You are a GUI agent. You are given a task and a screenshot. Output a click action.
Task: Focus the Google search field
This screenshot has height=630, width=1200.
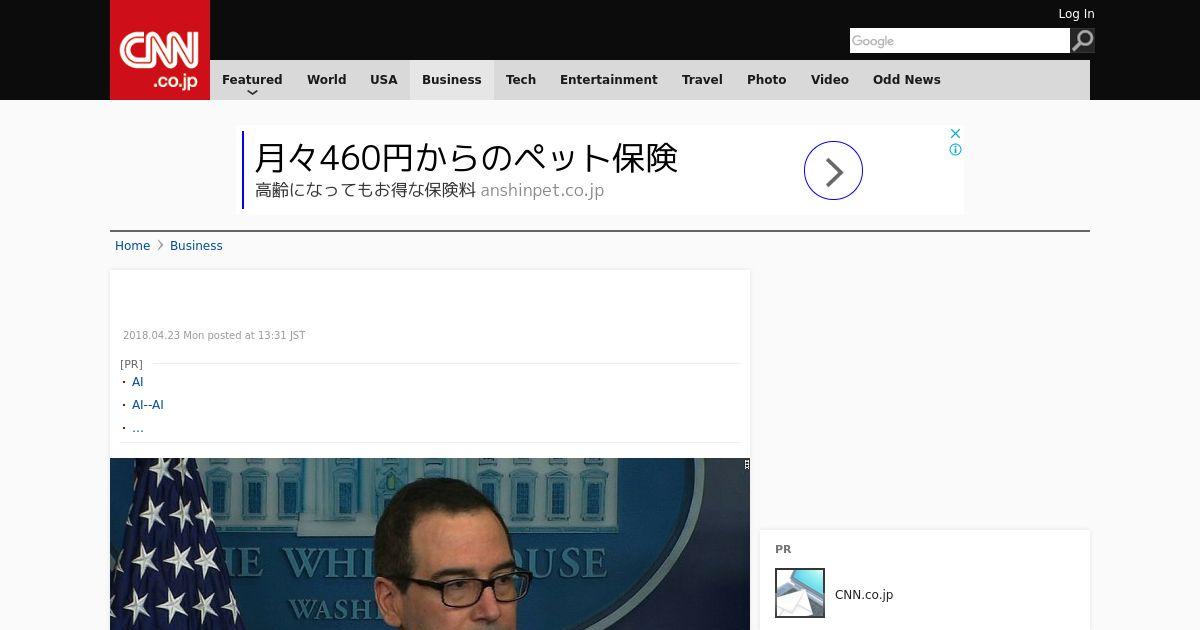tap(960, 40)
